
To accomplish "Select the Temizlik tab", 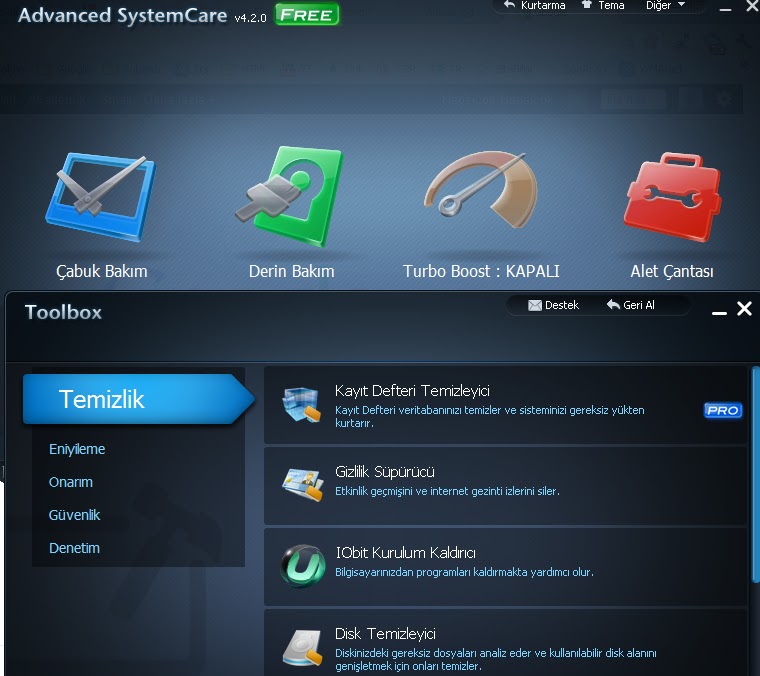I will tap(139, 399).
